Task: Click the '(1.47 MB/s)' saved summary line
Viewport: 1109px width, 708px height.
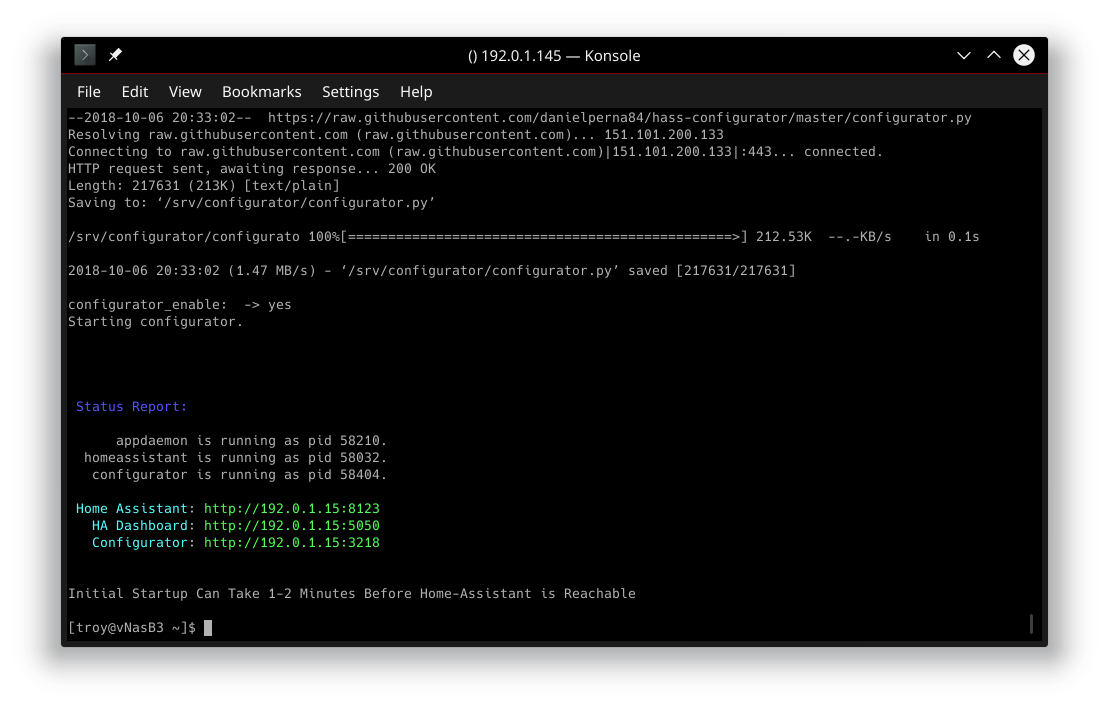Action: point(431,271)
